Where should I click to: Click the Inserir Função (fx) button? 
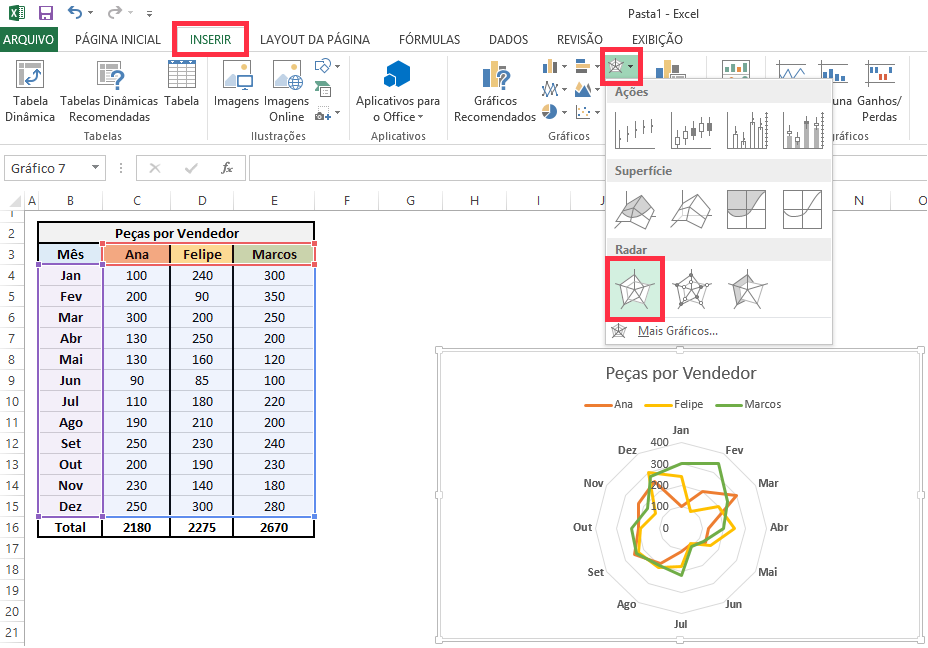point(228,168)
